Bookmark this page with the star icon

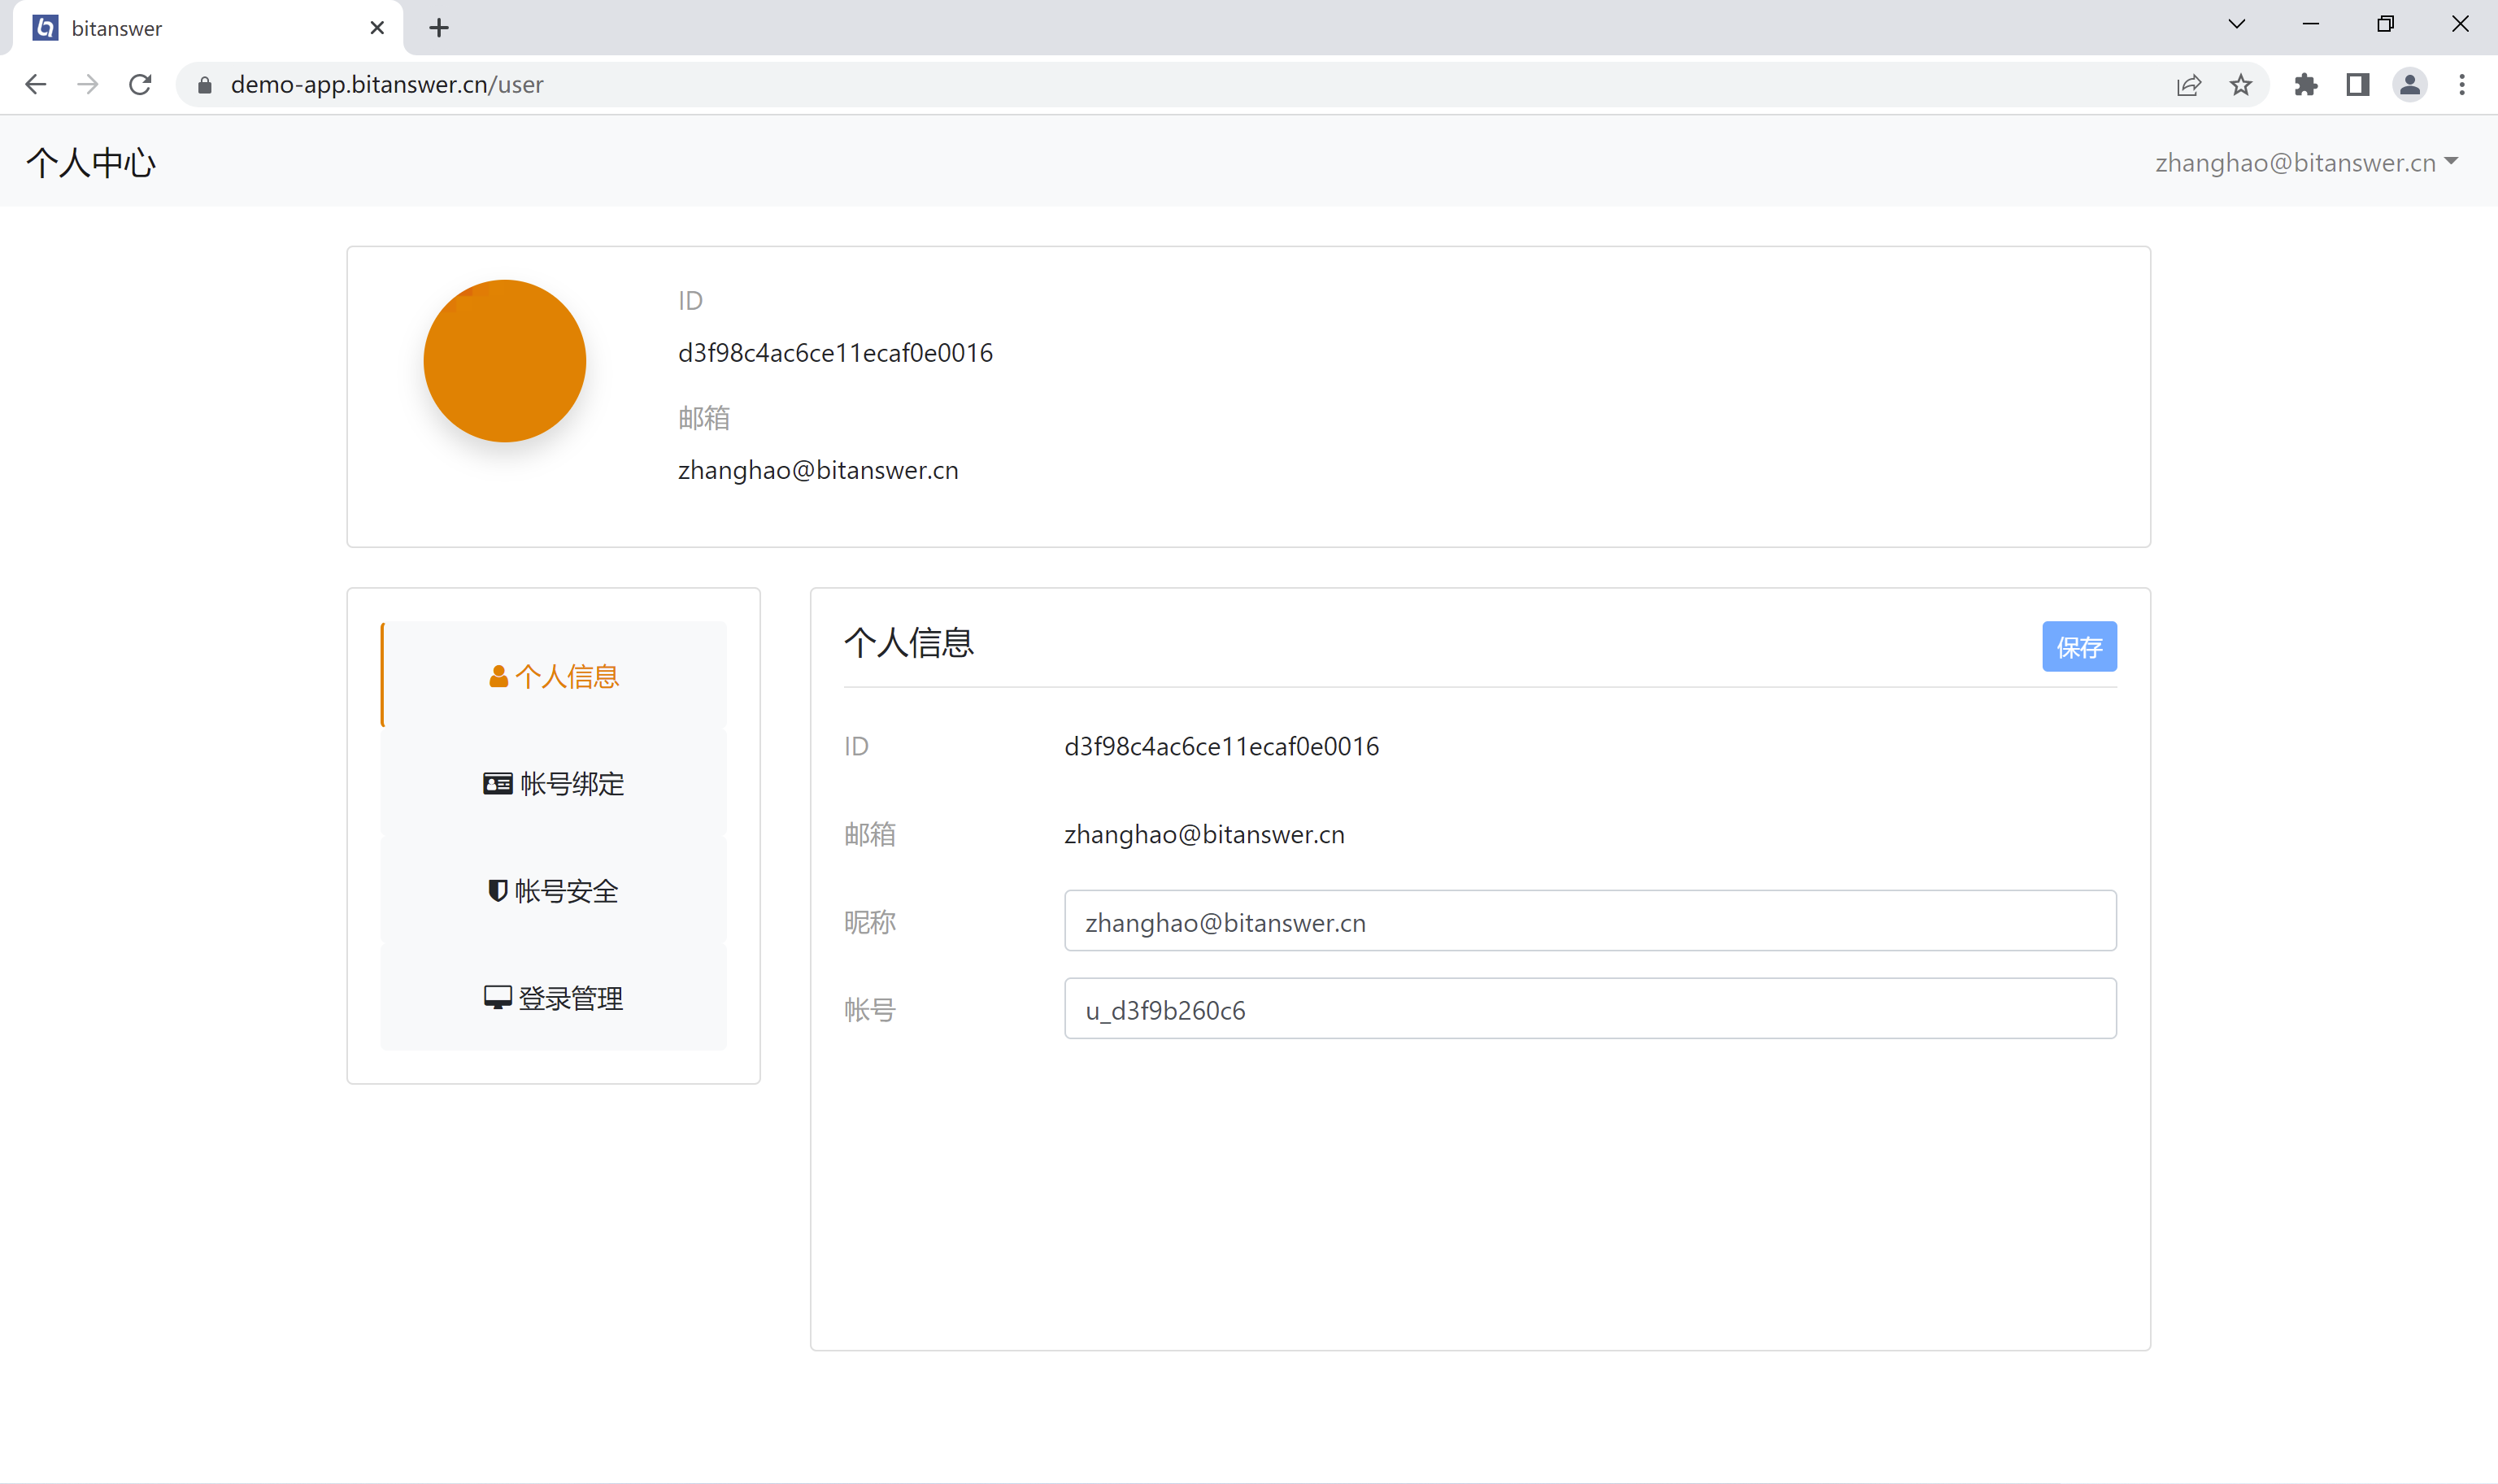pos(2241,85)
